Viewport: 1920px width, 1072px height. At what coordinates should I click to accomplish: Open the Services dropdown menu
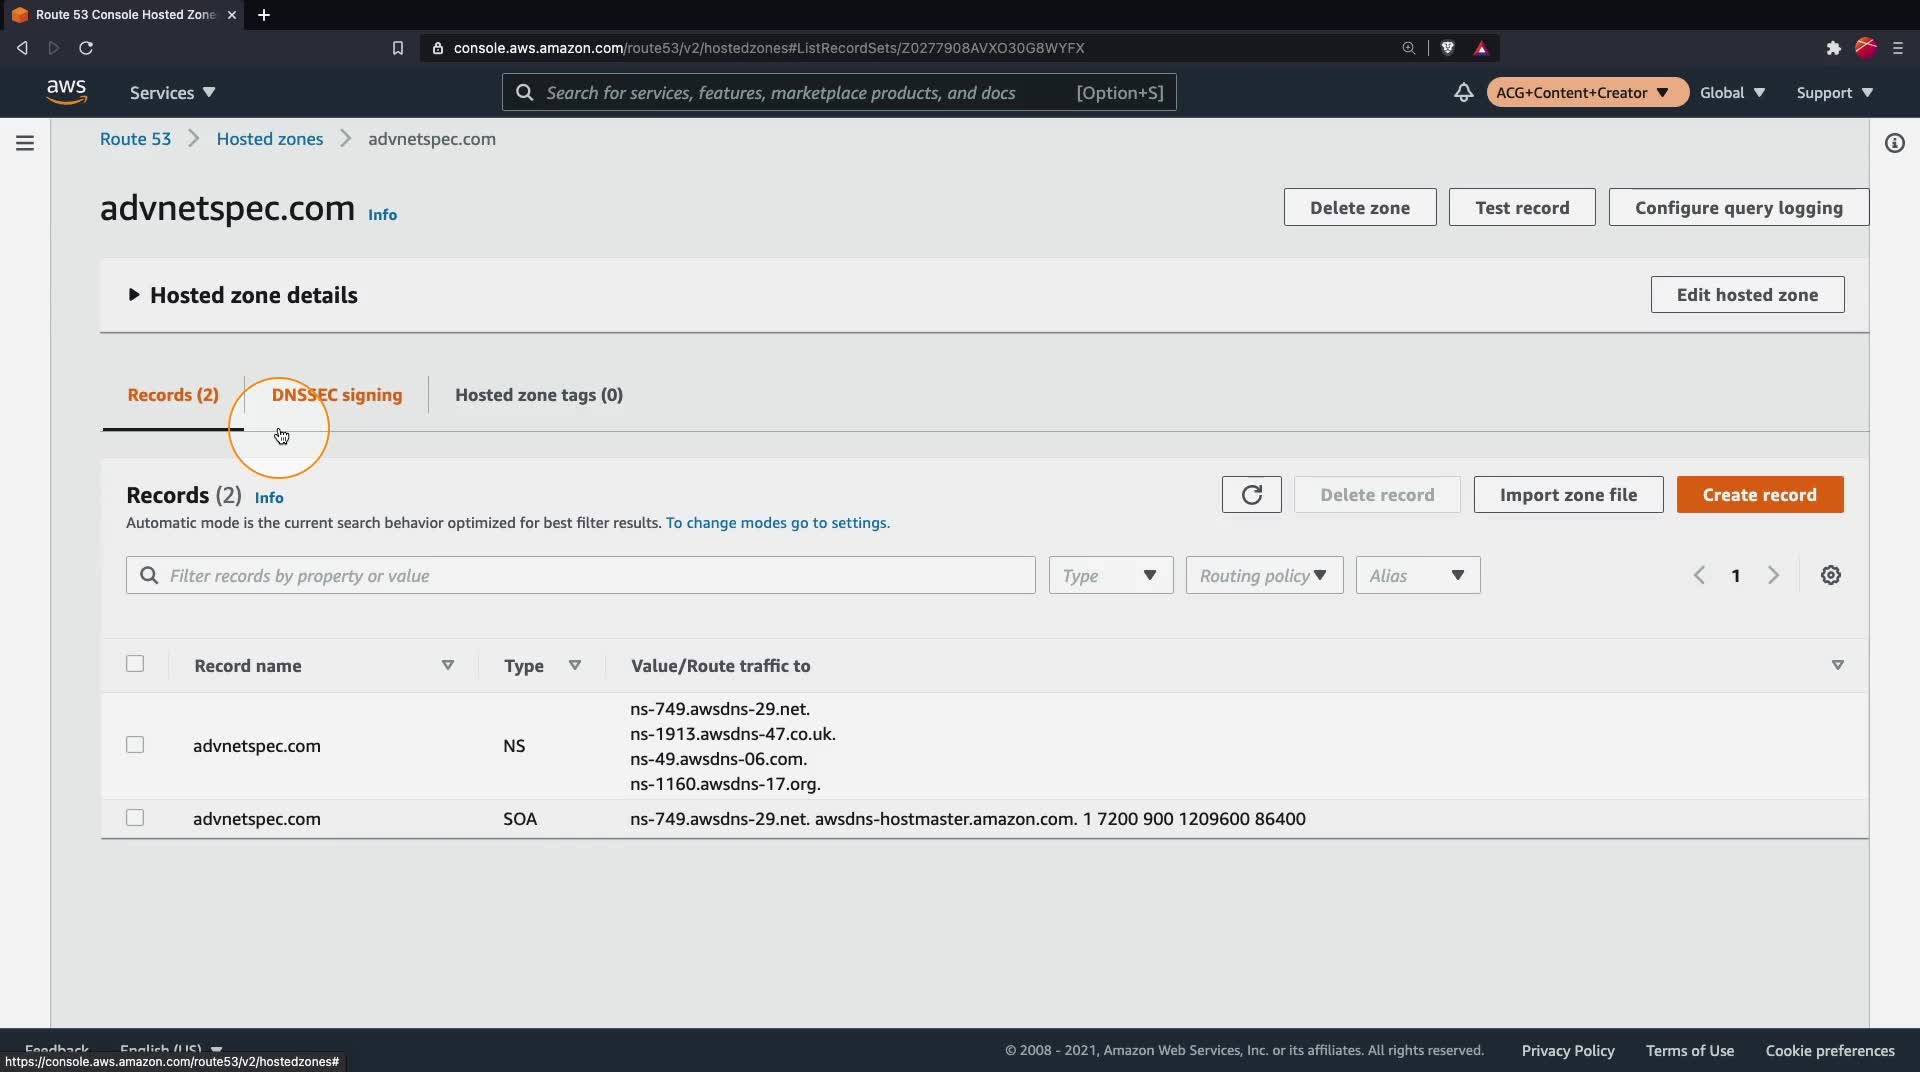click(172, 92)
